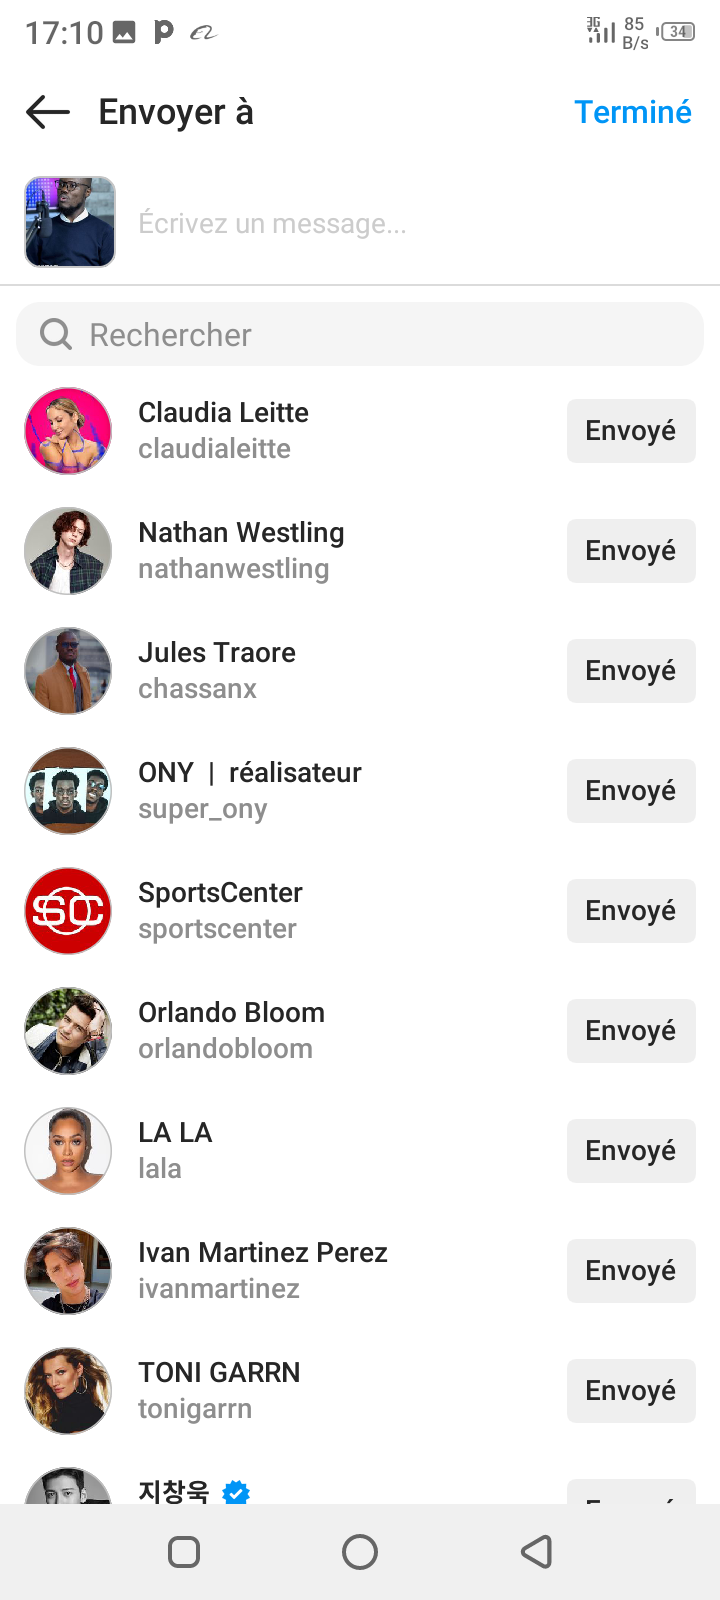Tap the verified badge beside 지창욱
The image size is (720, 1600).
[x=236, y=1492]
